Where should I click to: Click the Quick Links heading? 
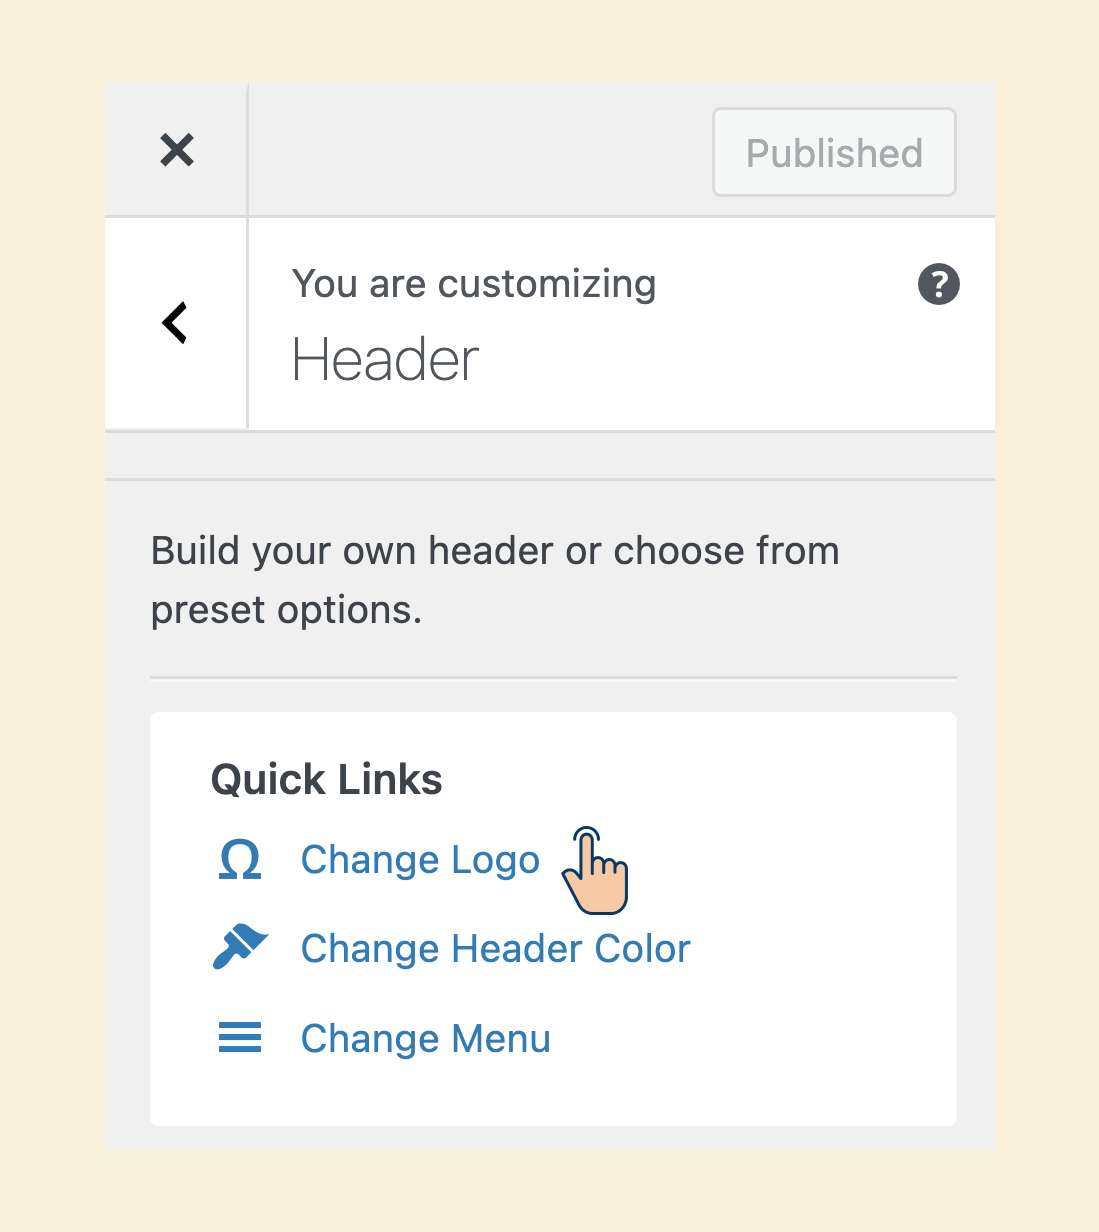pos(326,779)
